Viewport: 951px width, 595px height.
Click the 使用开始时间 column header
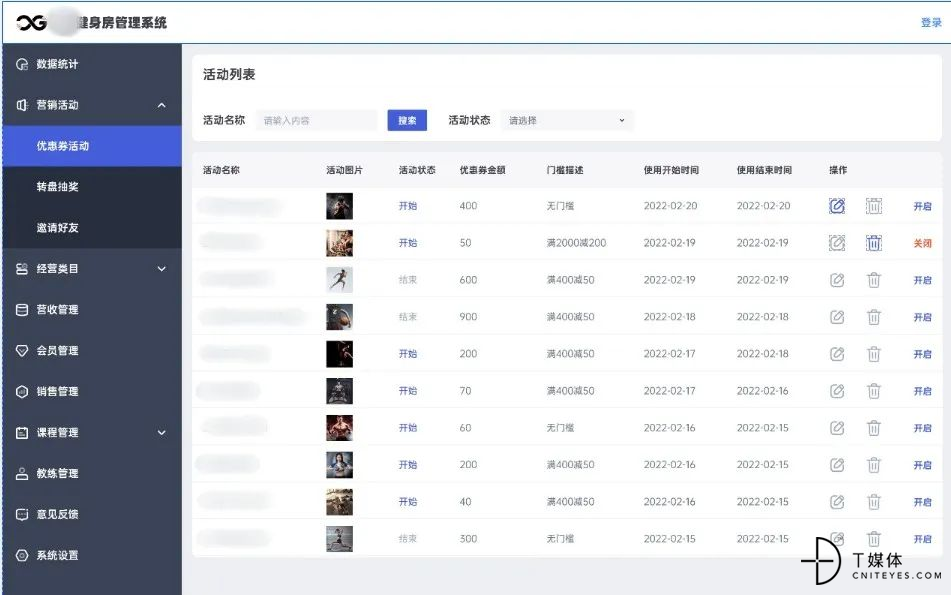click(x=671, y=170)
